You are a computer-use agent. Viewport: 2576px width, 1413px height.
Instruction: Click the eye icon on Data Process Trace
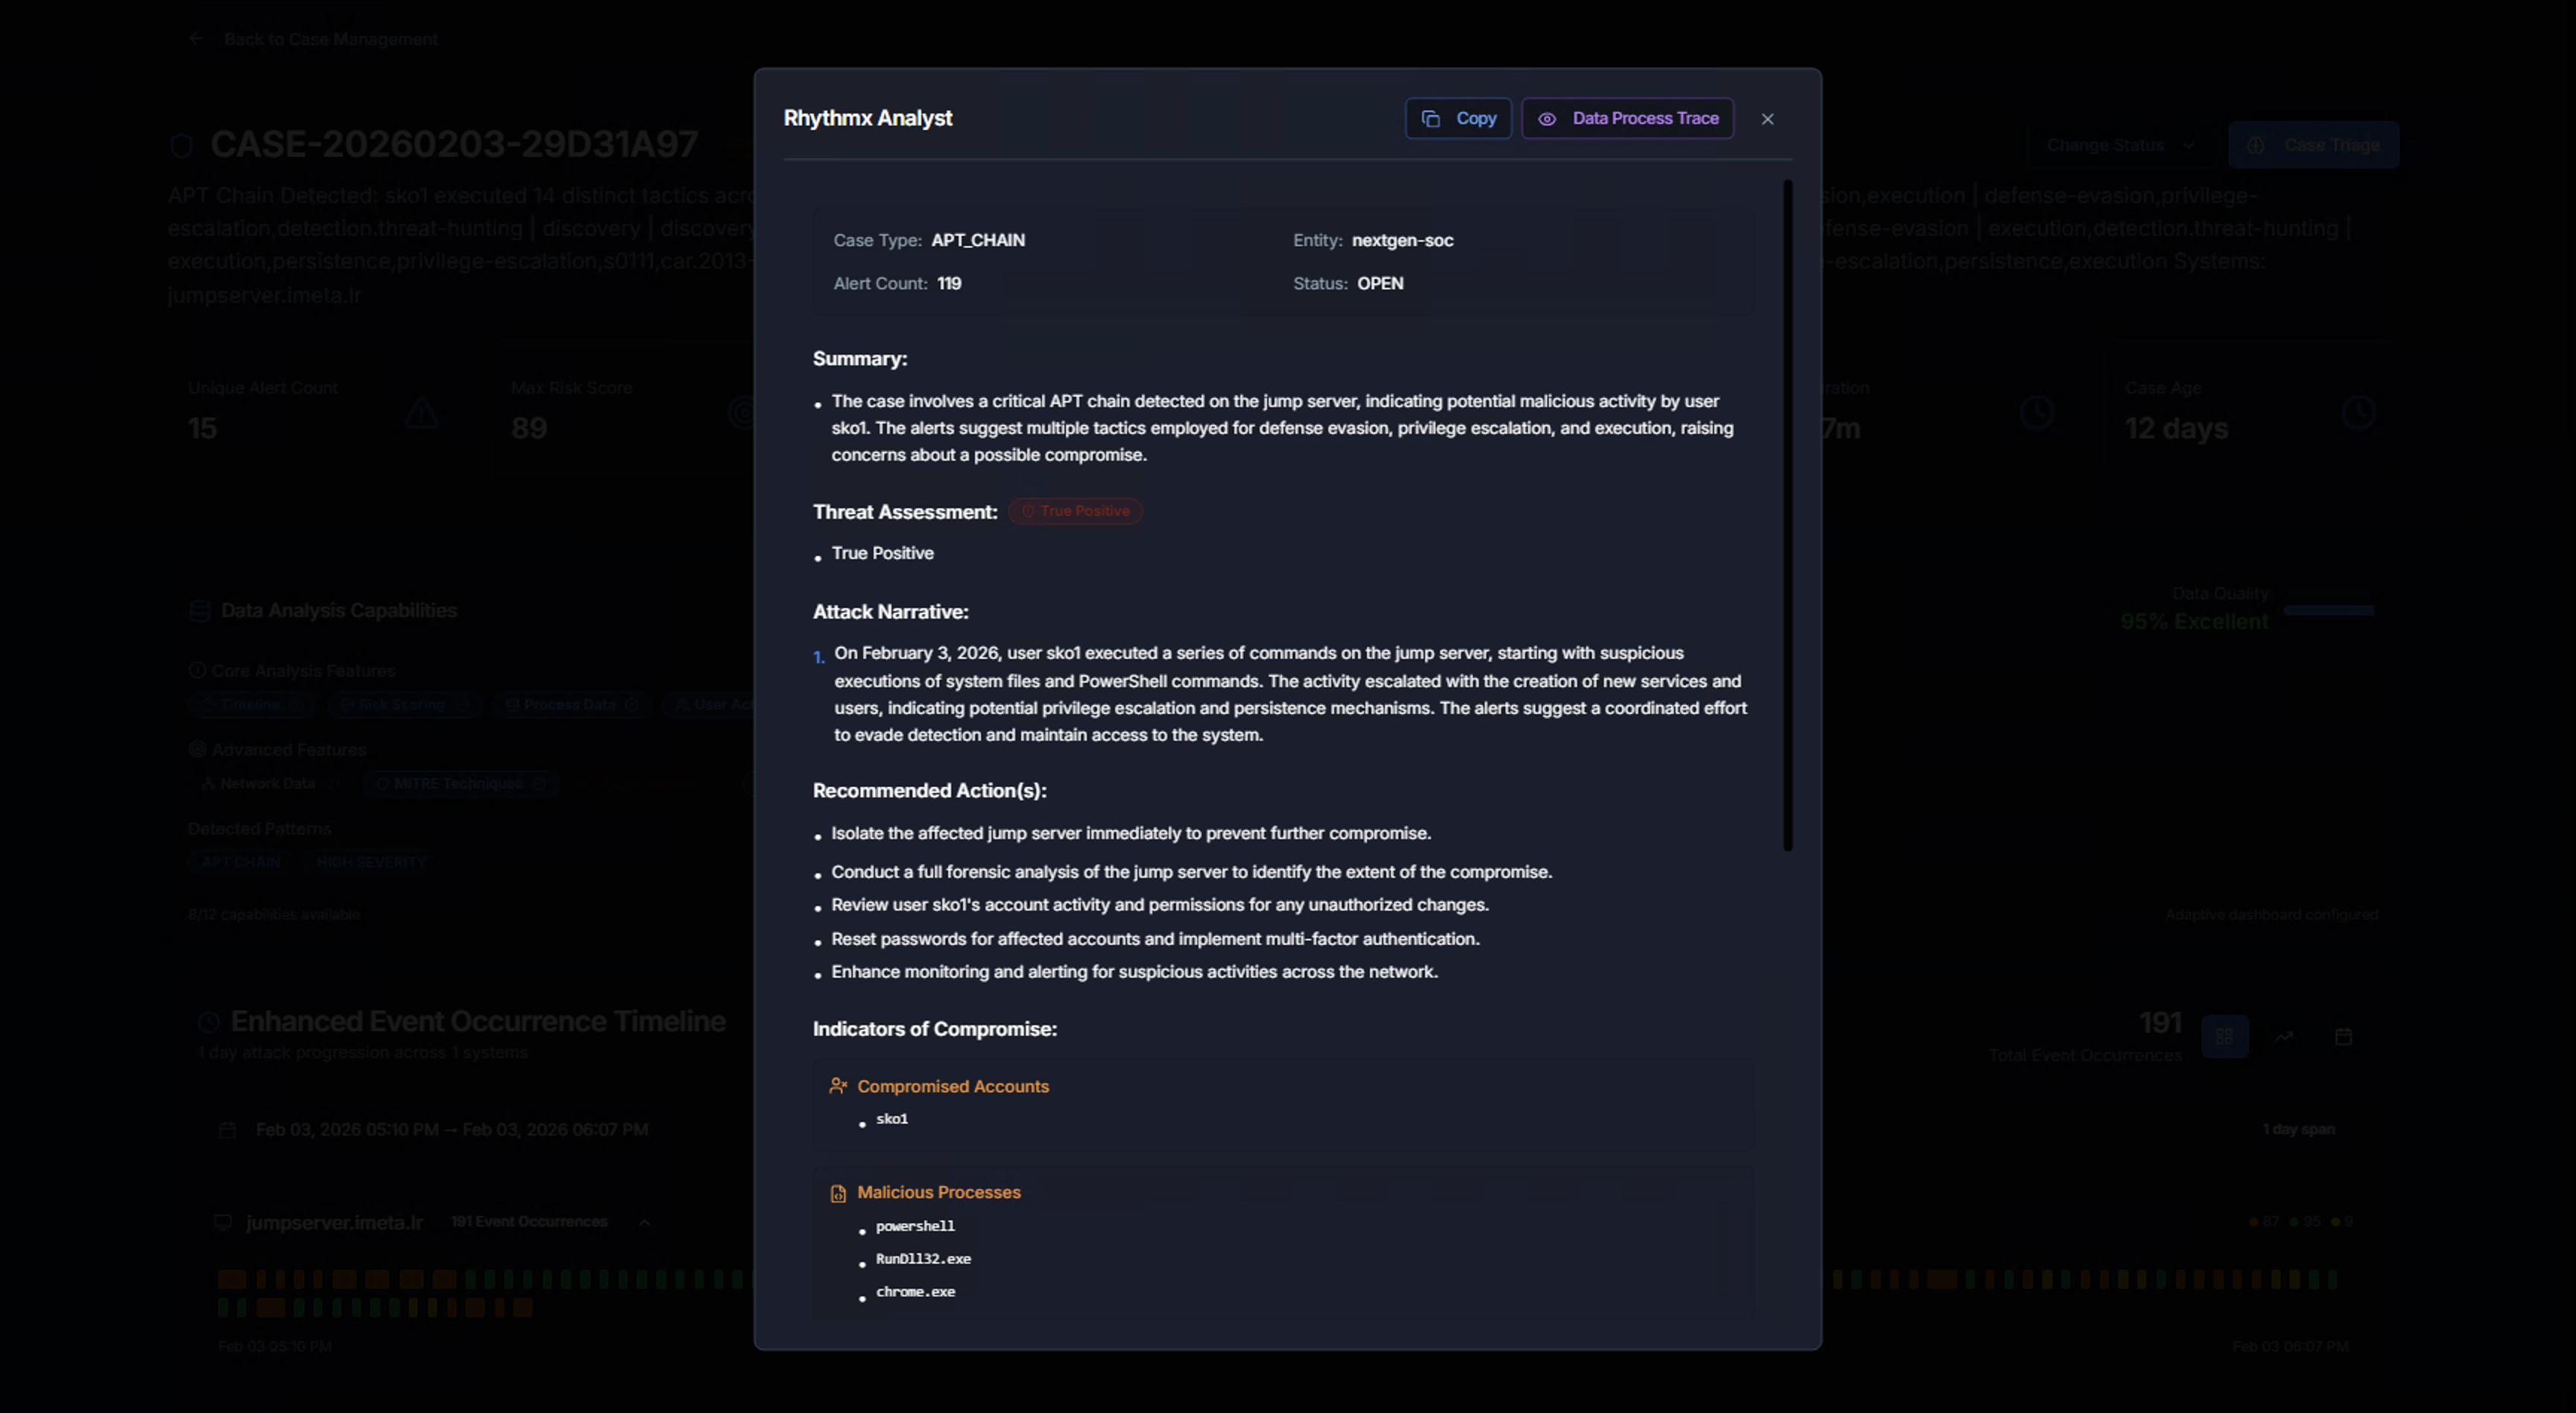(x=1547, y=118)
